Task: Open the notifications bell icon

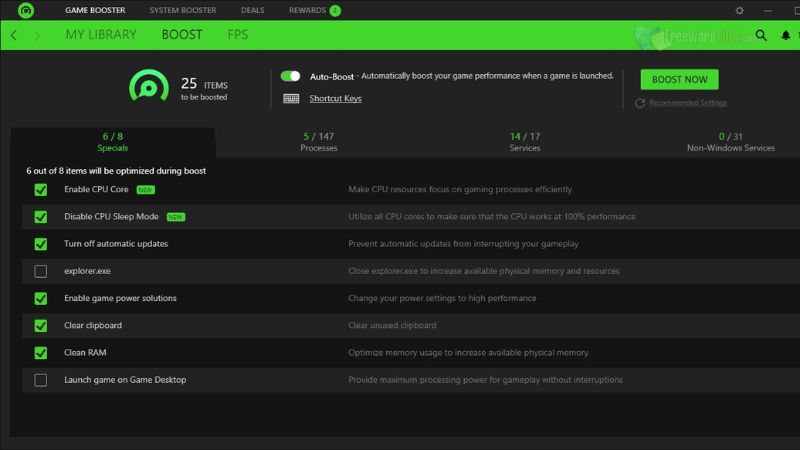Action: coord(785,35)
